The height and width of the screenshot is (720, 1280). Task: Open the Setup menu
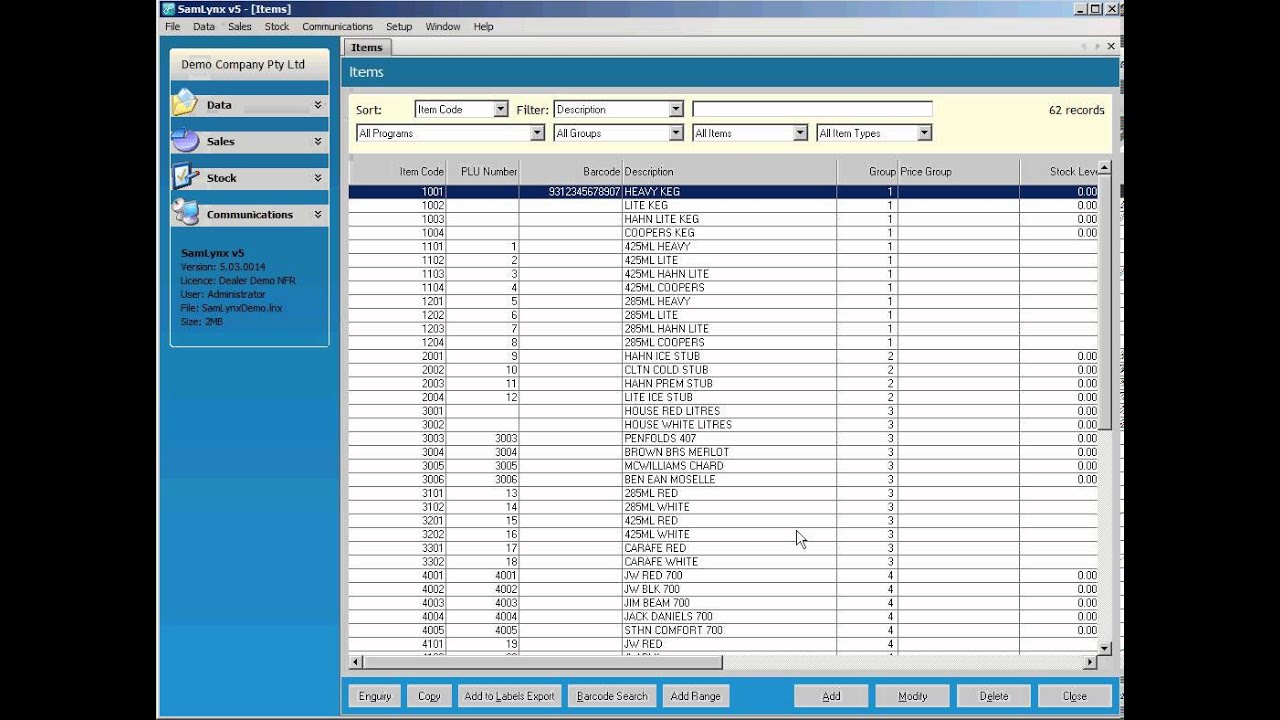click(399, 27)
